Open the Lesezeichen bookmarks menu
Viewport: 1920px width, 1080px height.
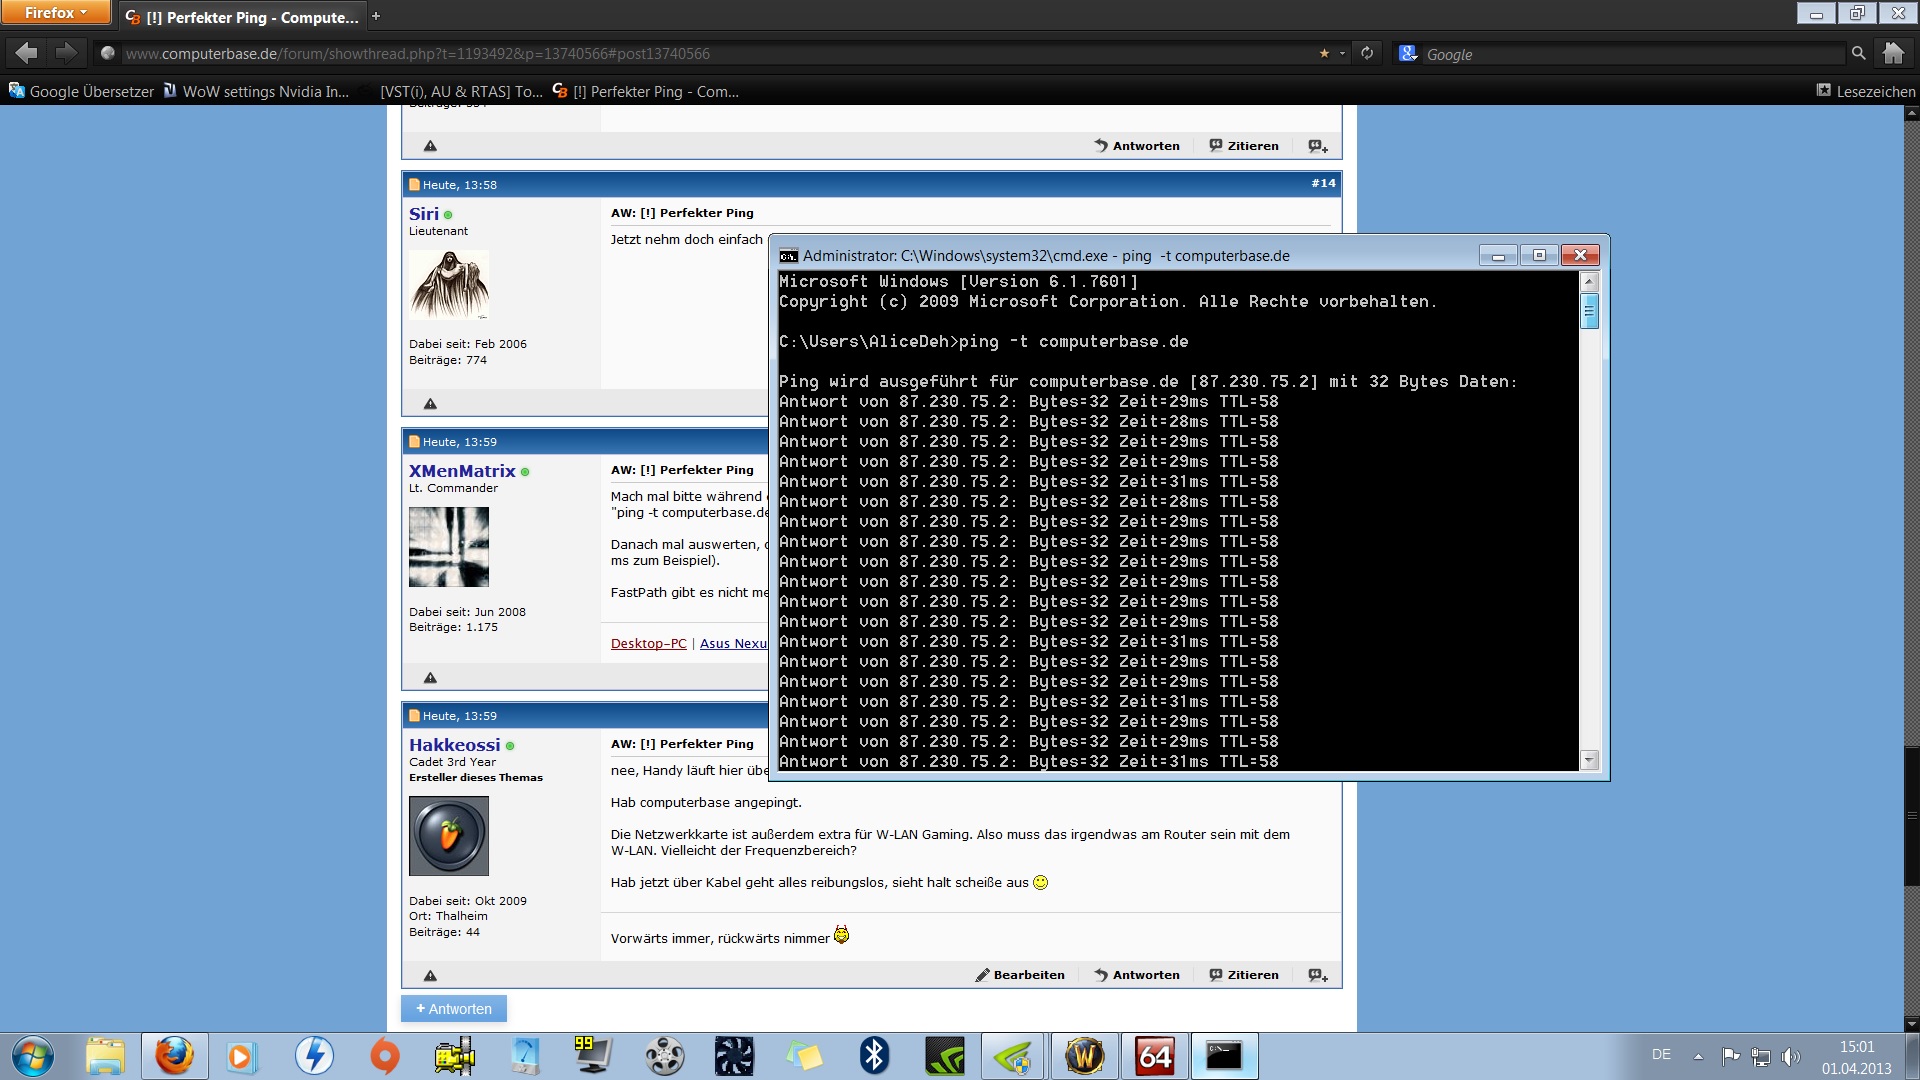pos(1866,91)
